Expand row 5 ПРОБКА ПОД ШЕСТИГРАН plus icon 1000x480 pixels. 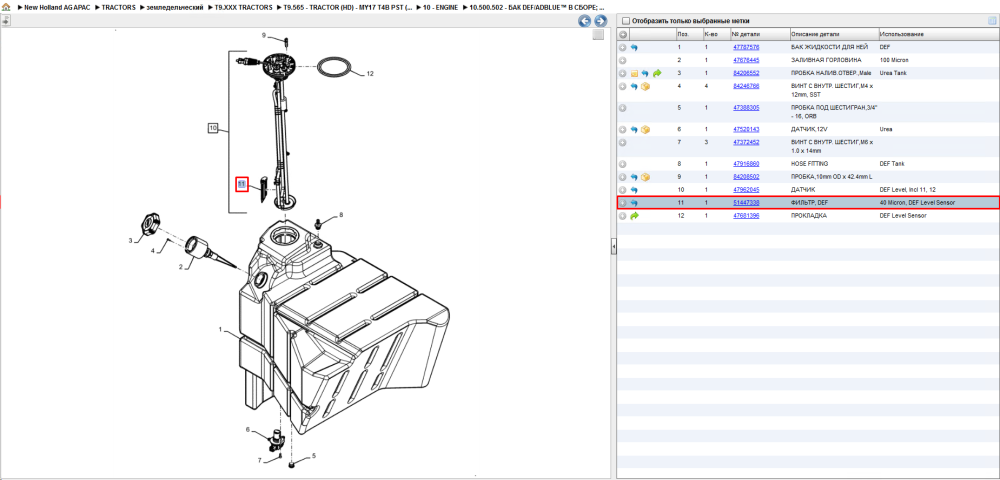[622, 108]
